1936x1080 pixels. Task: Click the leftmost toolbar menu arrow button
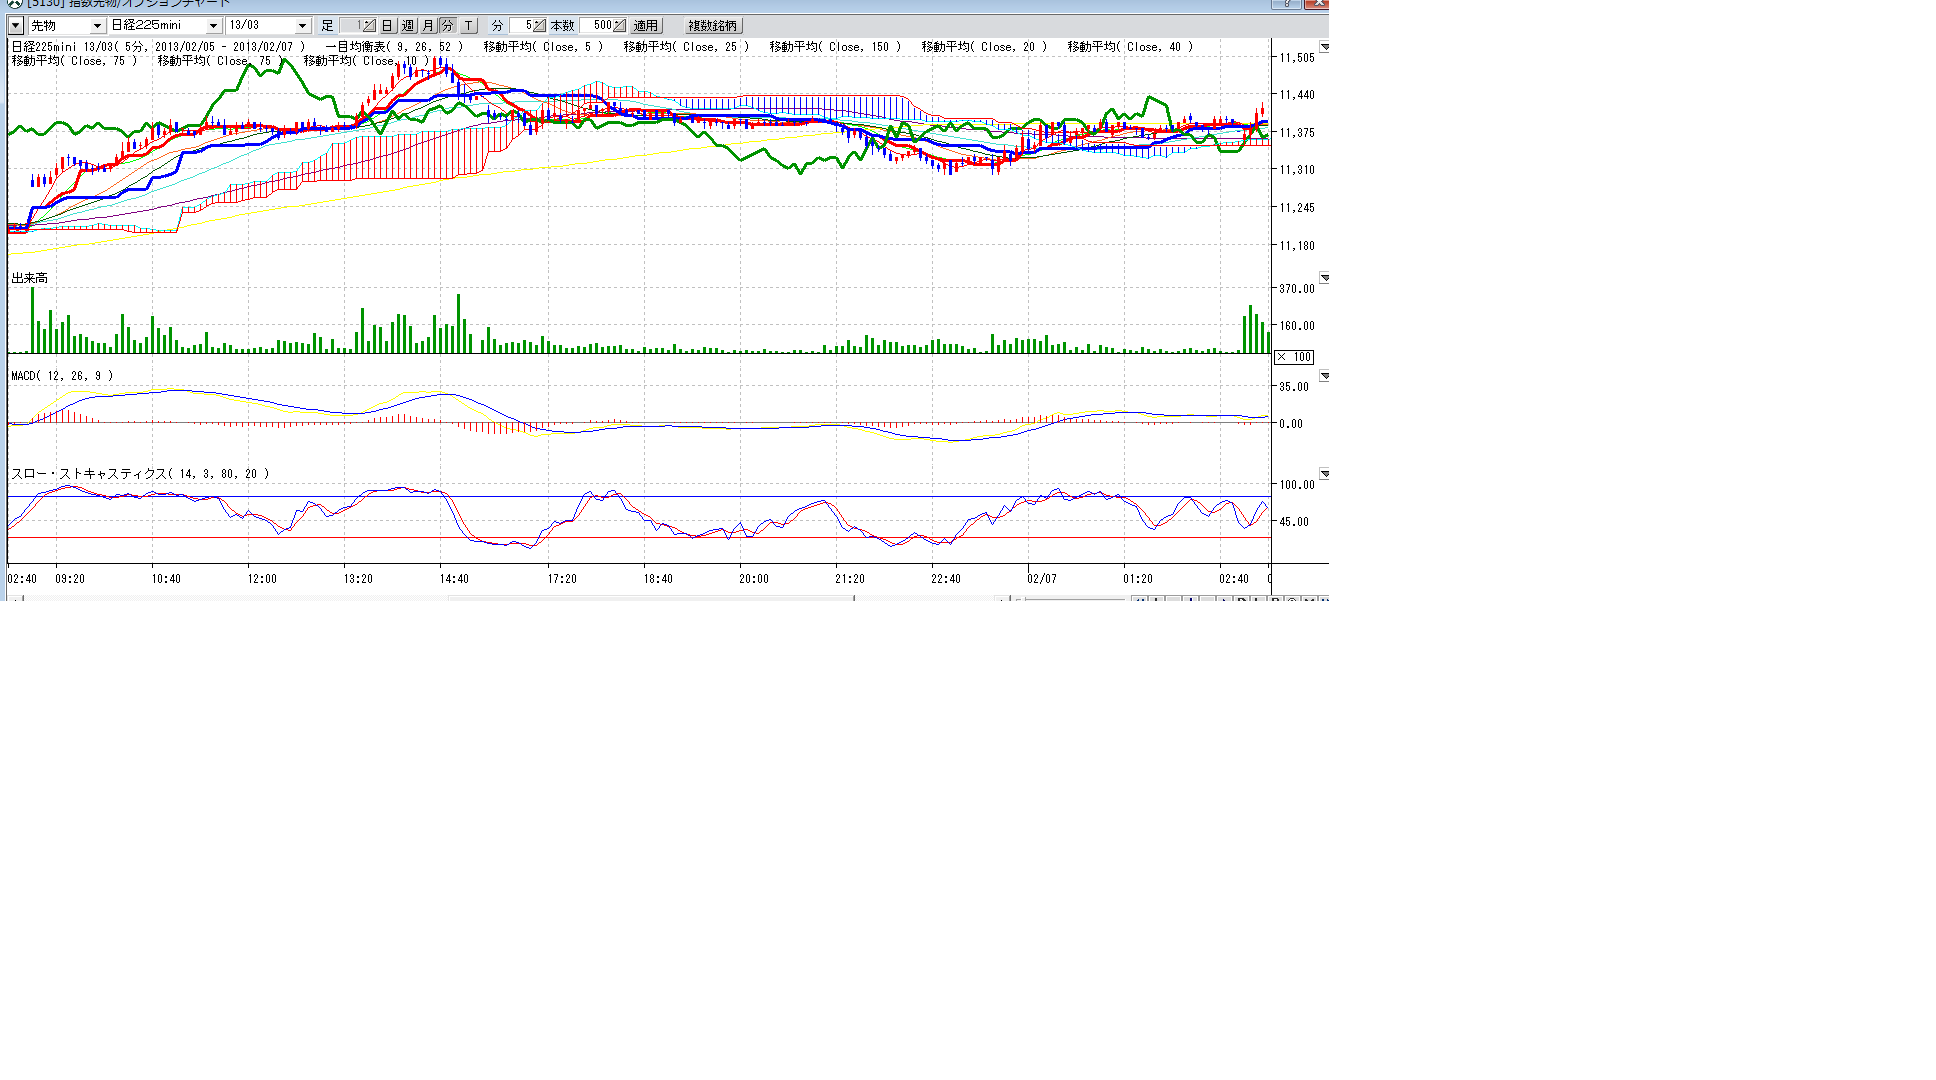pos(16,26)
